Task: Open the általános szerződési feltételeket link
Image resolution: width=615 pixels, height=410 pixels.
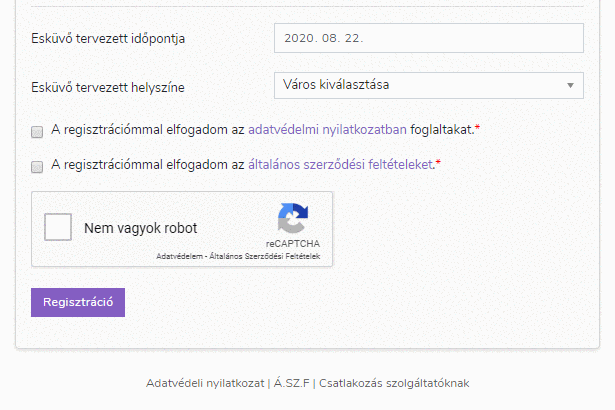Action: click(340, 164)
